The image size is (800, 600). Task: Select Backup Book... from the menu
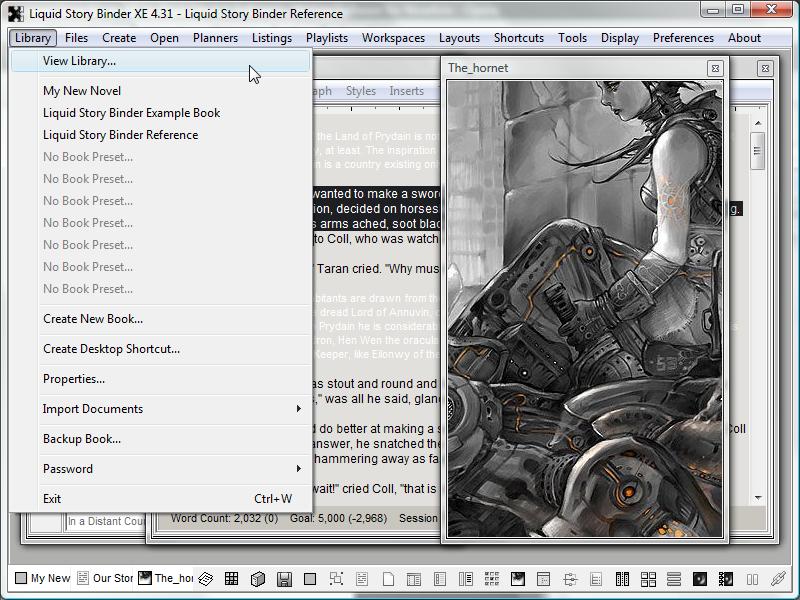(x=82, y=439)
